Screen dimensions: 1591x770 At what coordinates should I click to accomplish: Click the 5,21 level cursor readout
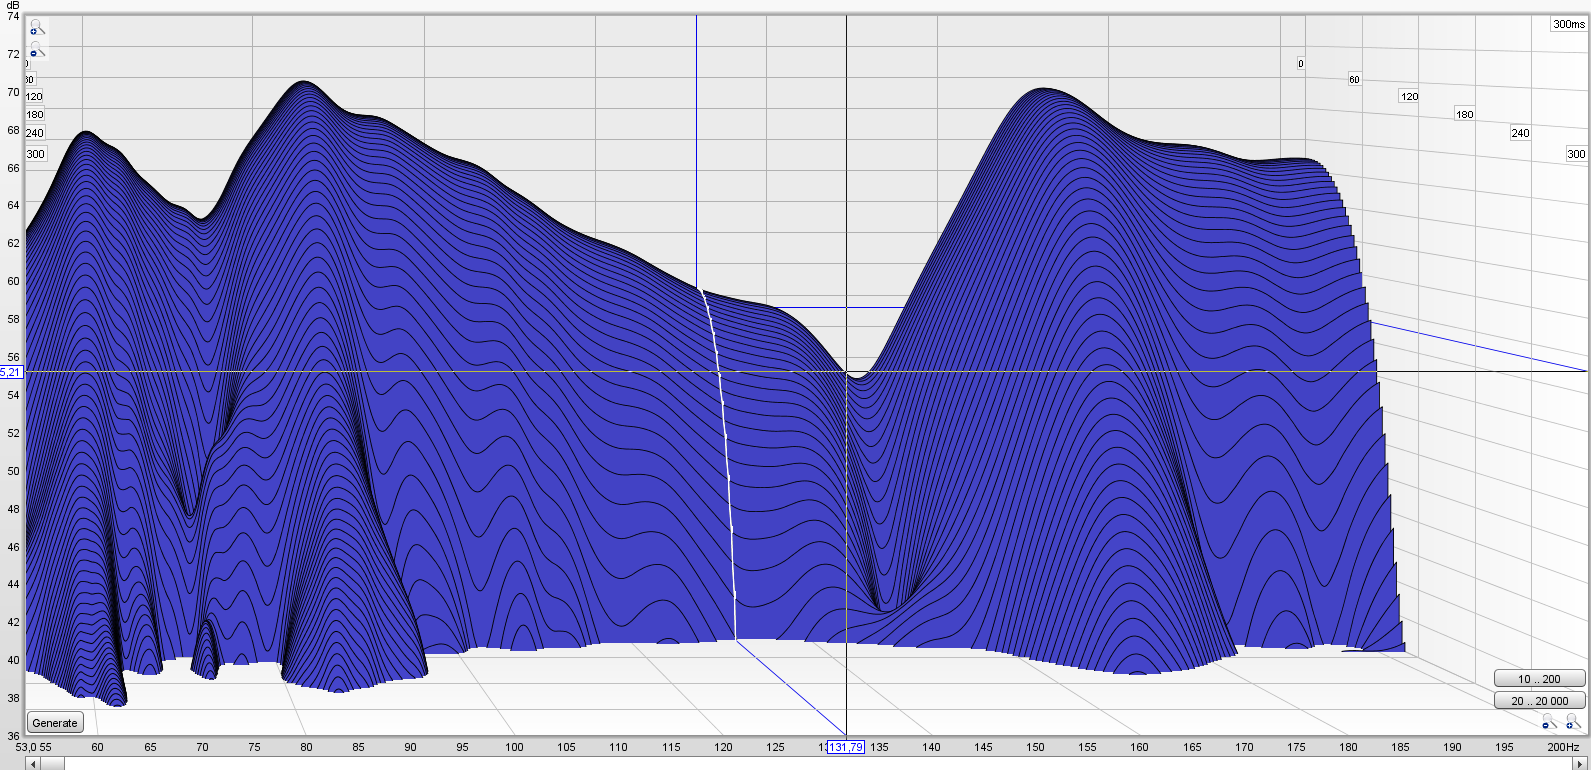coord(11,372)
